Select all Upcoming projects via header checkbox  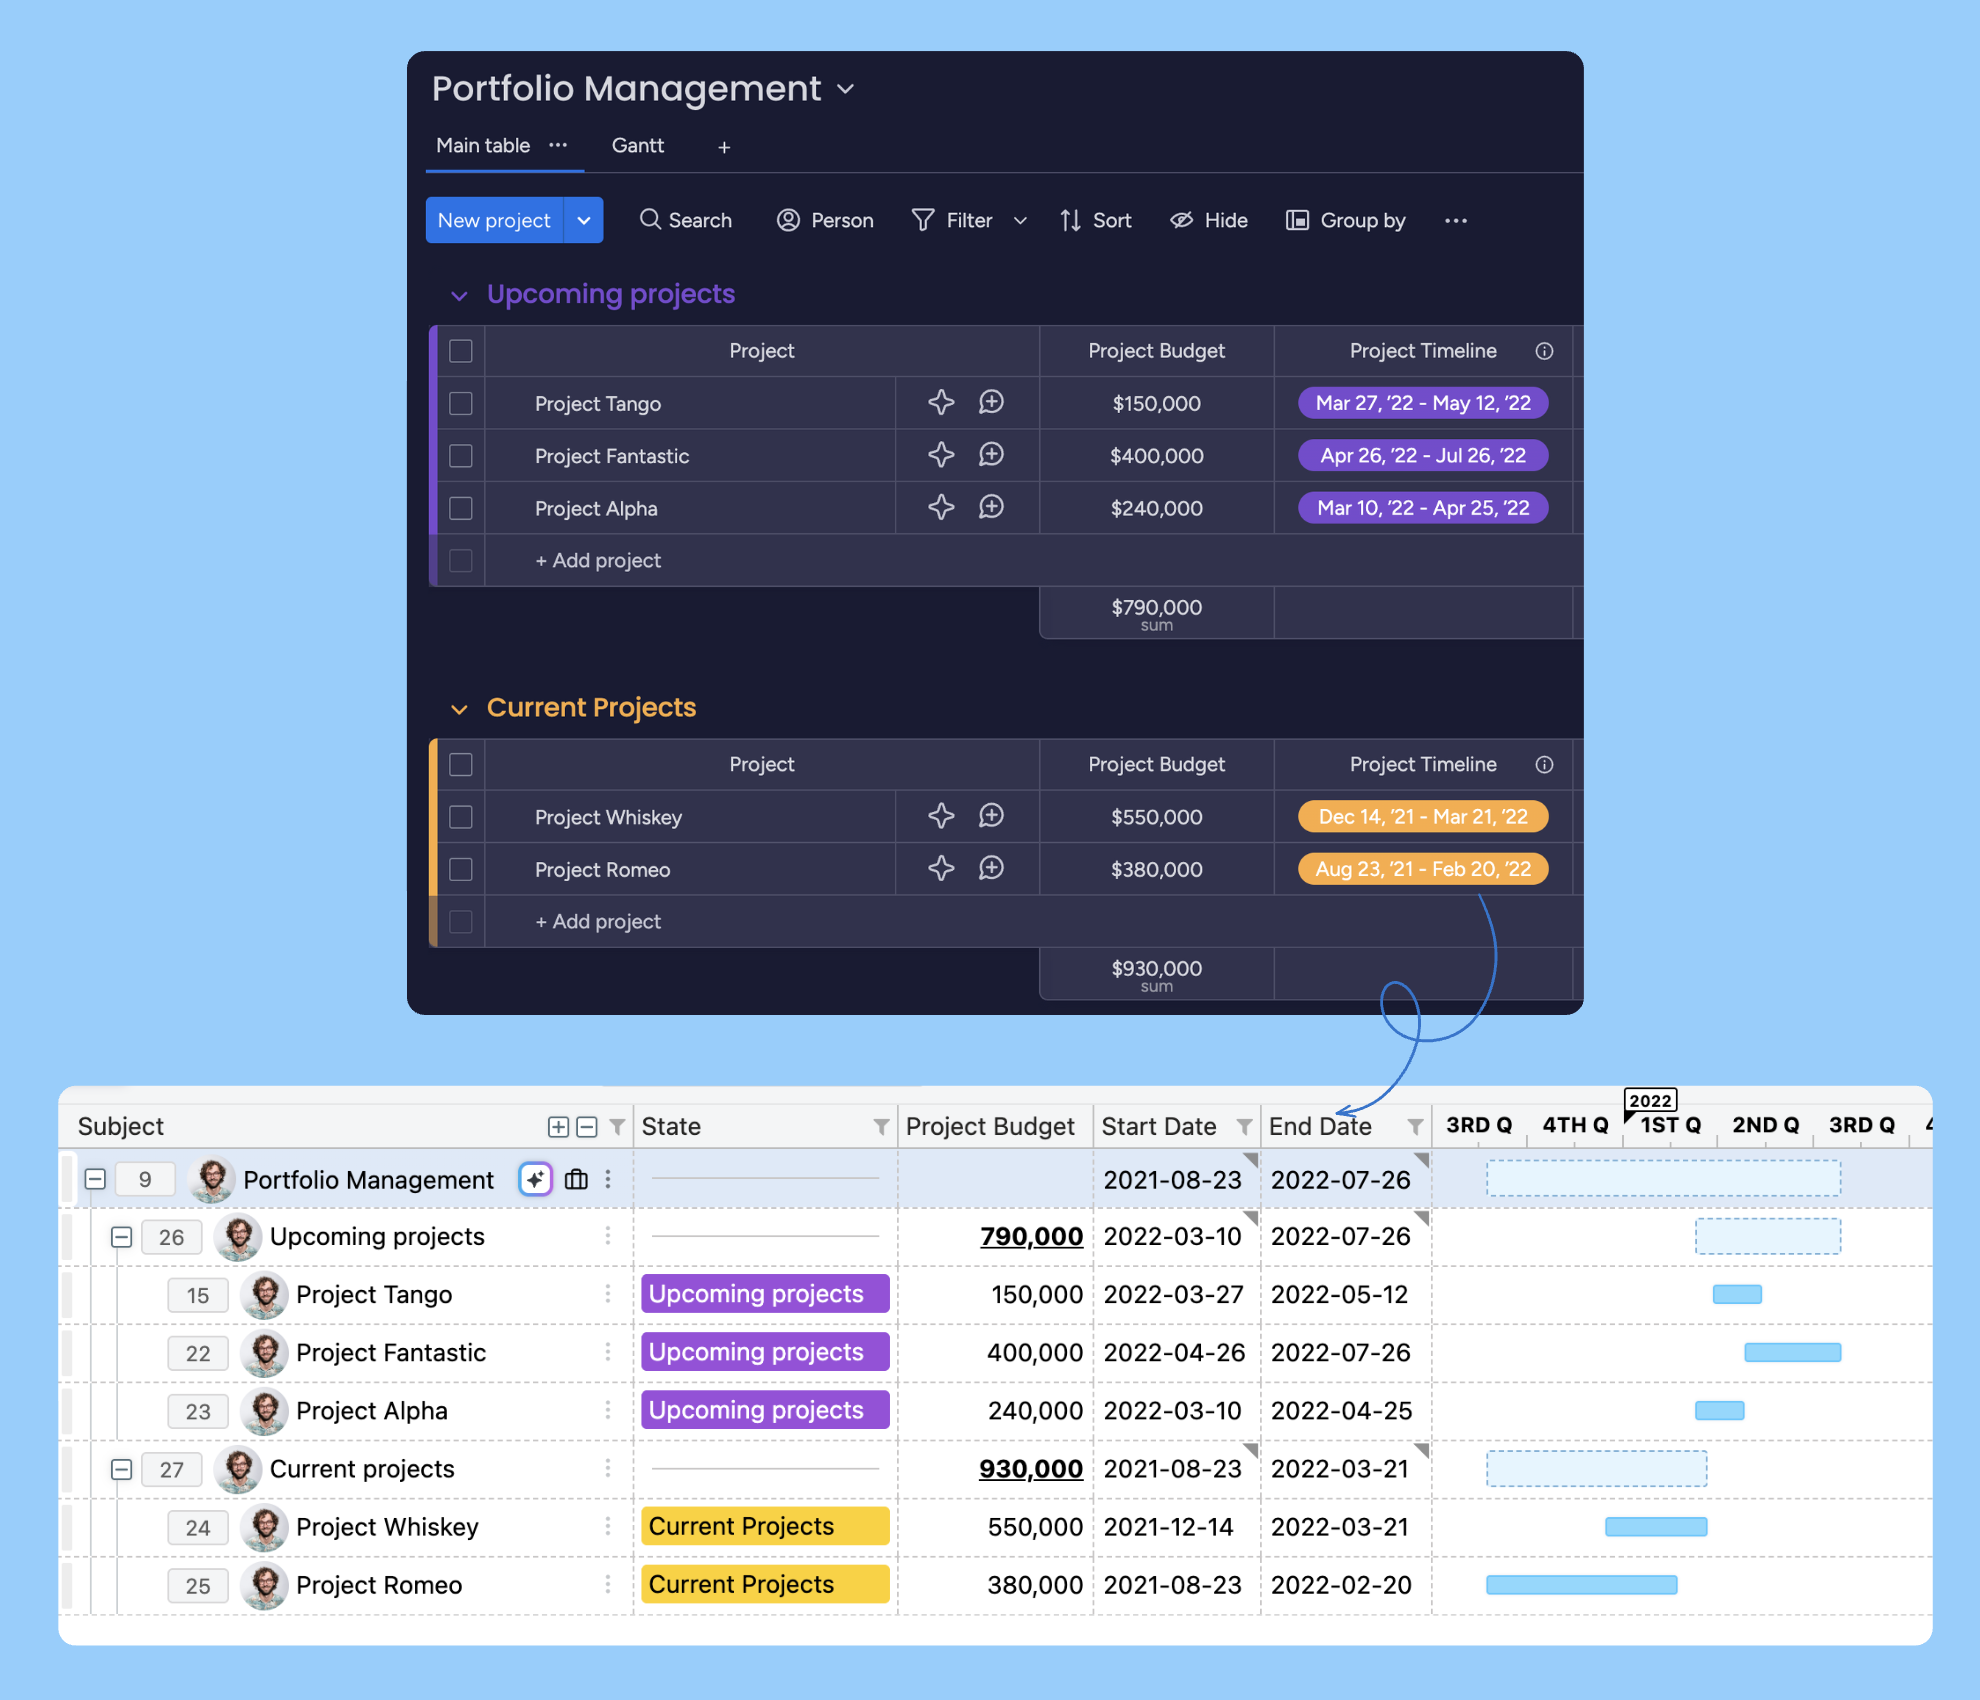point(460,351)
